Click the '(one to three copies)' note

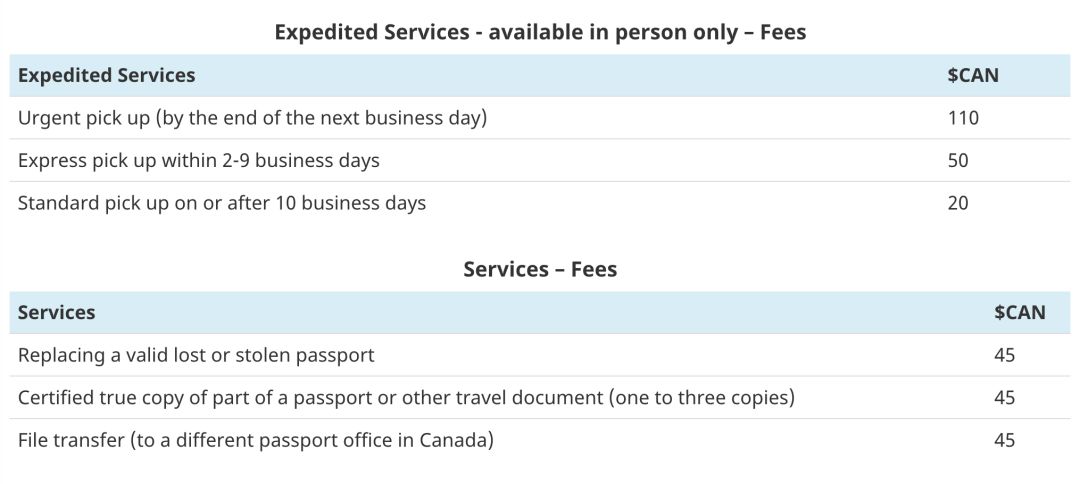700,398
